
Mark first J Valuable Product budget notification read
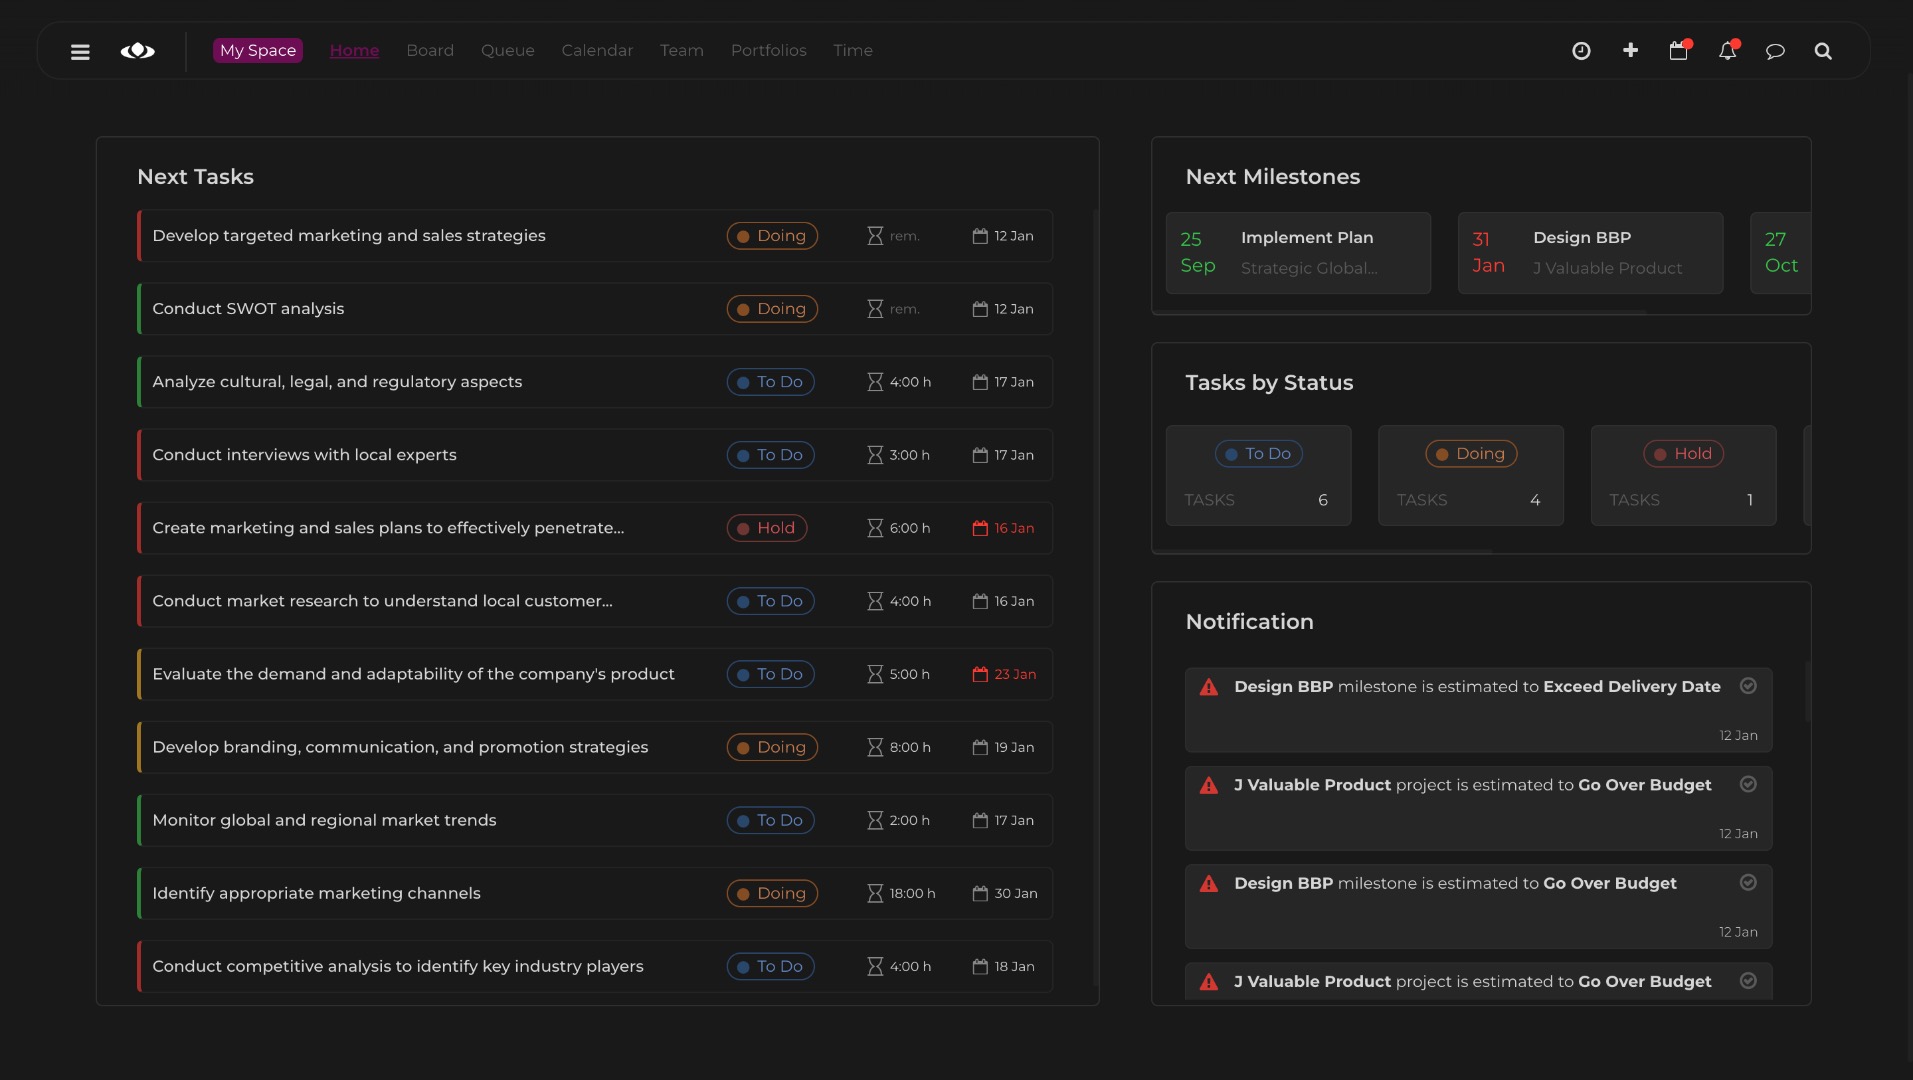coord(1748,784)
